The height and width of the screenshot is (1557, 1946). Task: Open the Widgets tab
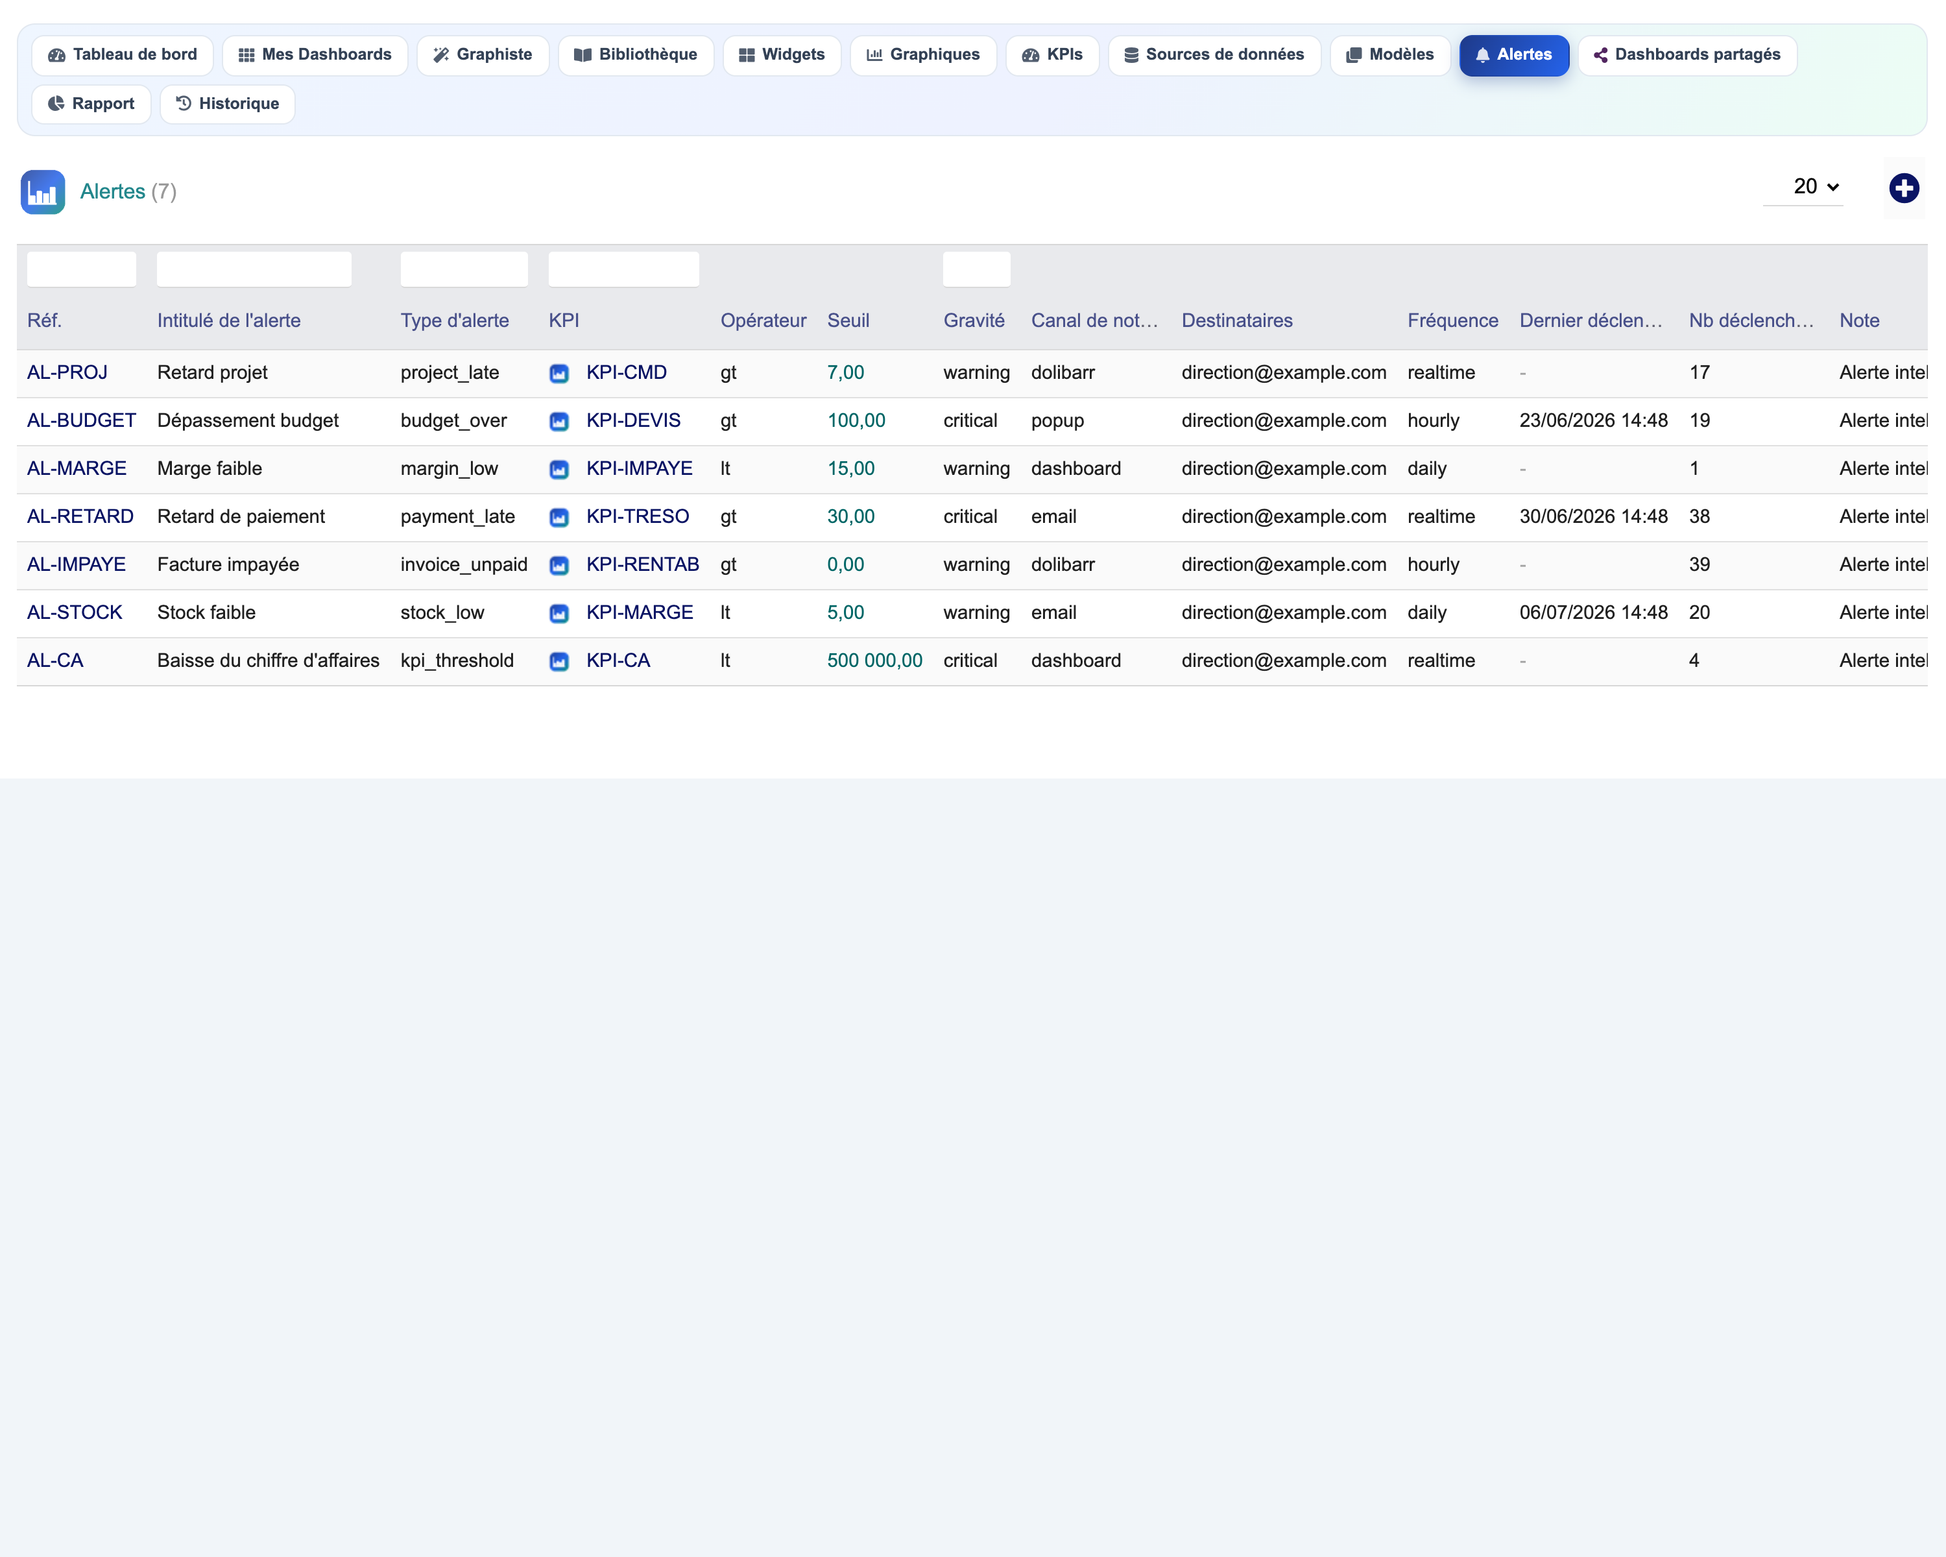[x=782, y=55]
